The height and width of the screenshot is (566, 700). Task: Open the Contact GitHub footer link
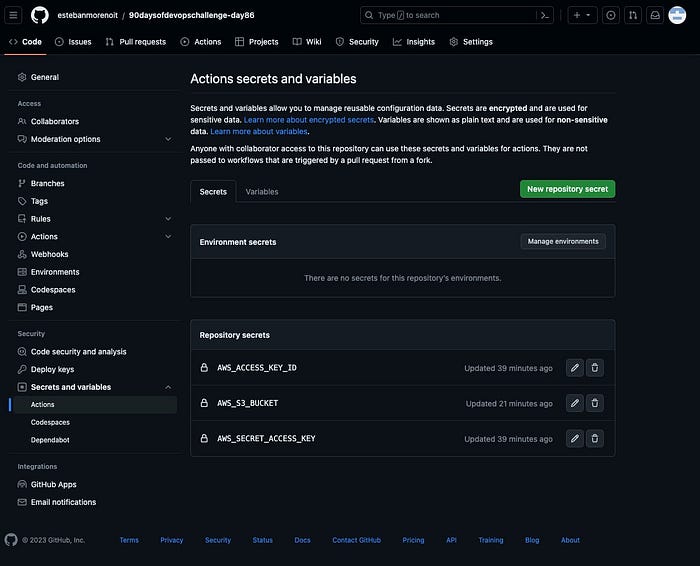[357, 540]
